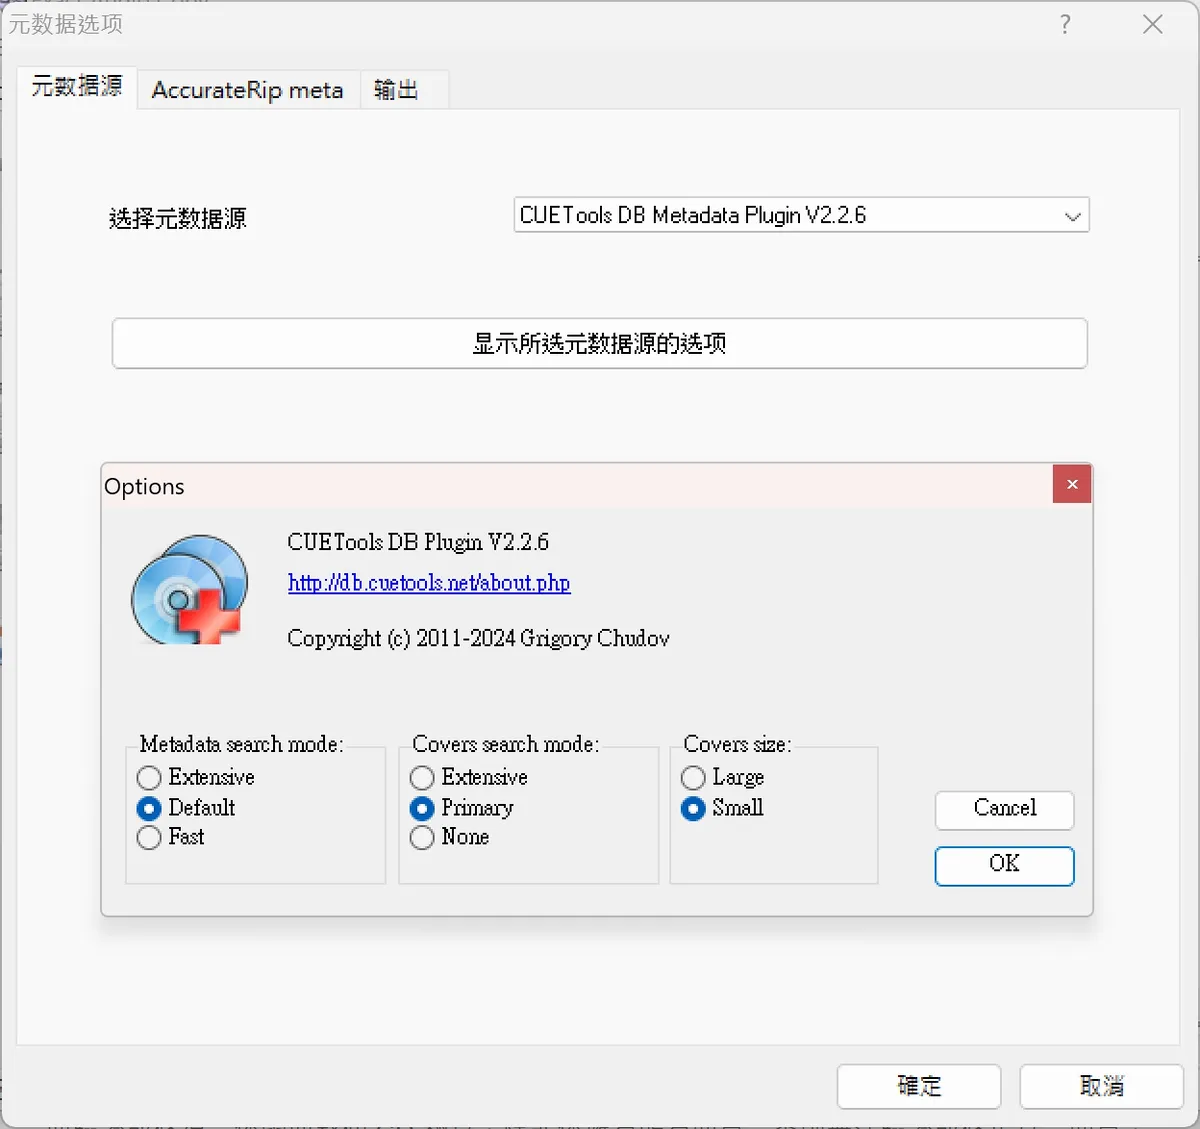
Task: Click the help question mark in title bar
Action: (x=1065, y=24)
